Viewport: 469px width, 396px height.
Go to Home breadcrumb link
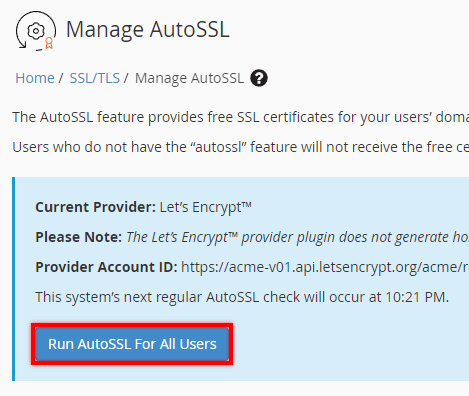(35, 78)
